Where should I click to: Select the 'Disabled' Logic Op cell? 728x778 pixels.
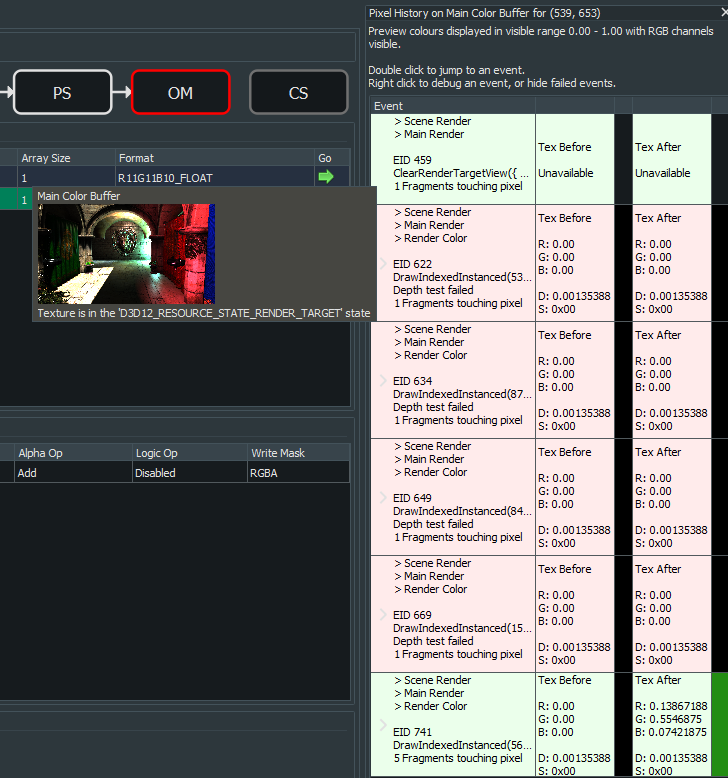190,473
